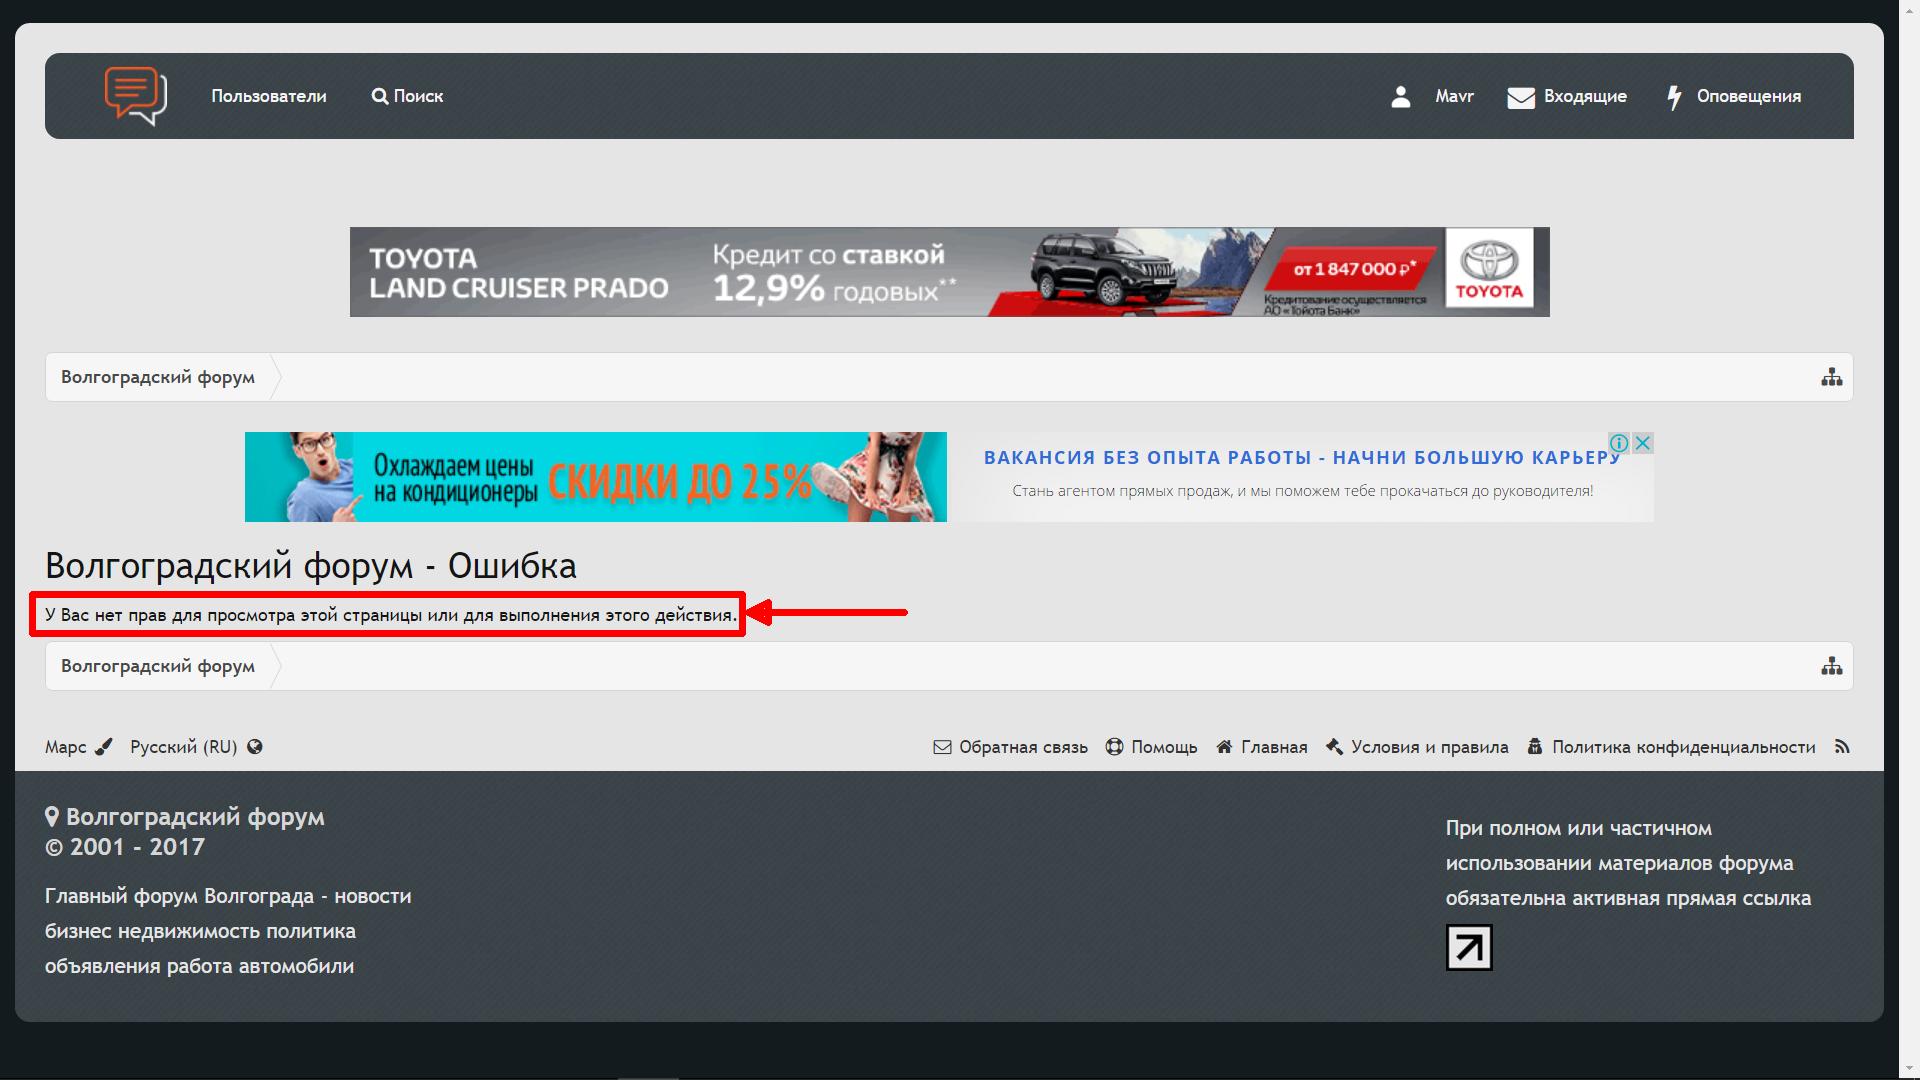The image size is (1920, 1080).
Task: Click the forum speech-bubble logo icon
Action: 135,96
